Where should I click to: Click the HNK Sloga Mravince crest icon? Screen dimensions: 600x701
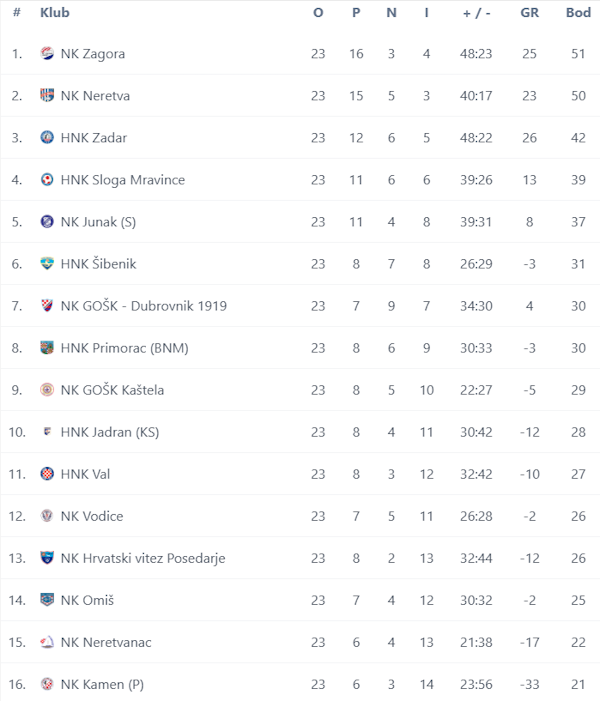coord(47,179)
